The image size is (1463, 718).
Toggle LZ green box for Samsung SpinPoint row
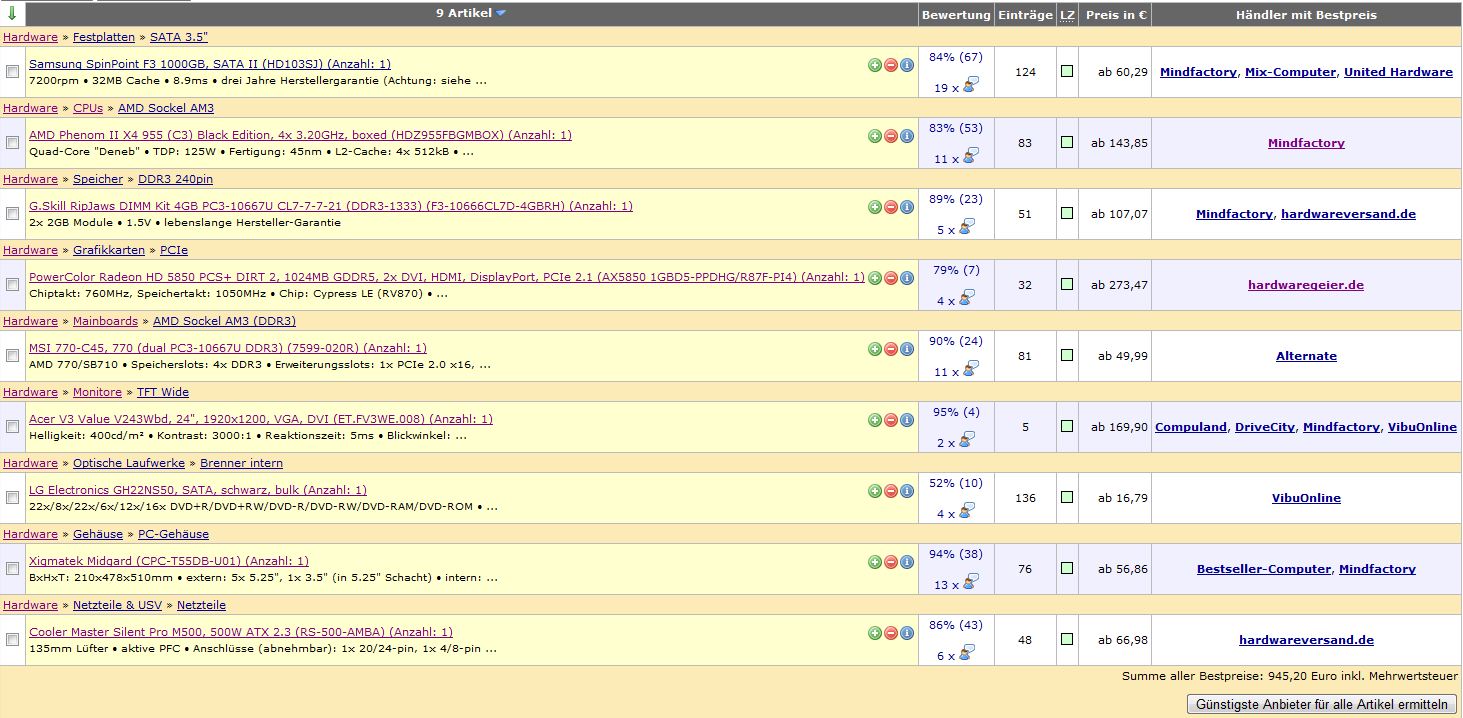pos(1067,72)
